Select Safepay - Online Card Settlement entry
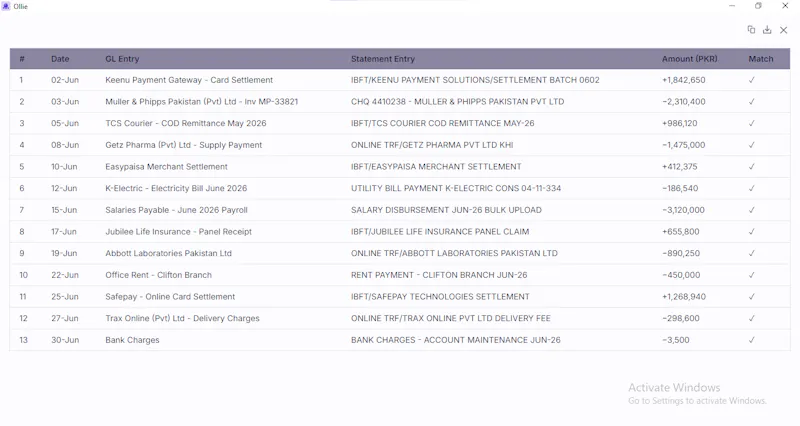The image size is (800, 426). click(x=170, y=297)
